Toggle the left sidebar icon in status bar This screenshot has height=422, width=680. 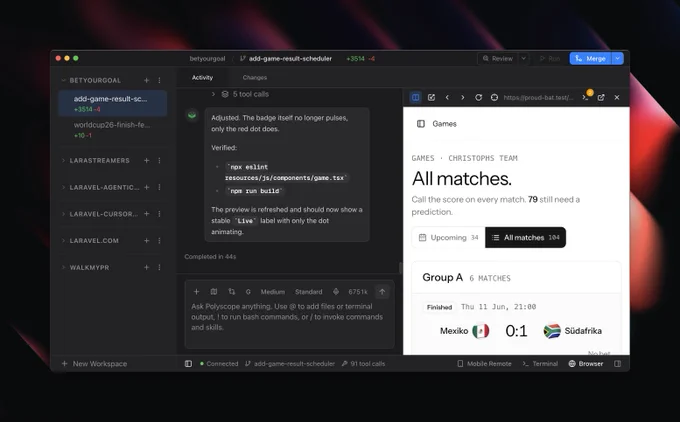coord(188,364)
